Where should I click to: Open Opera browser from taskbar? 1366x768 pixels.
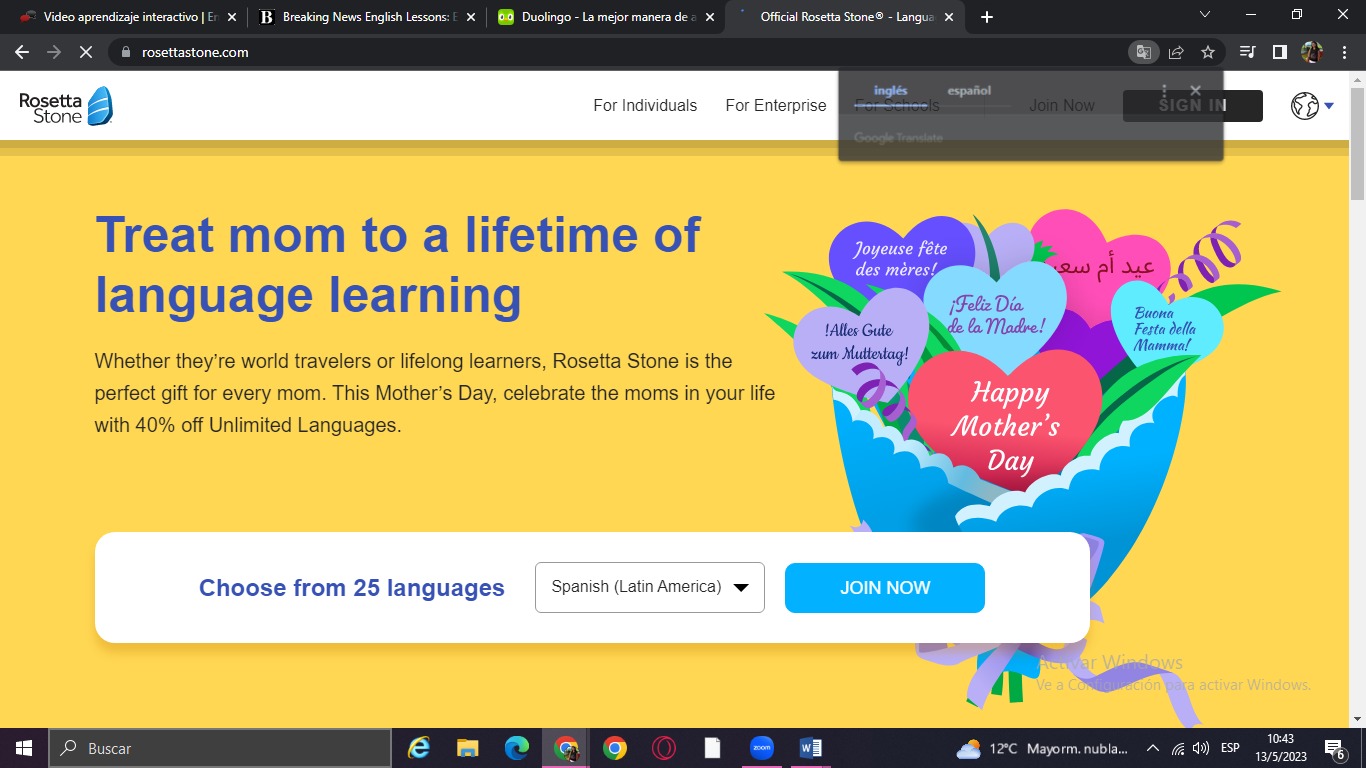pyautogui.click(x=664, y=748)
